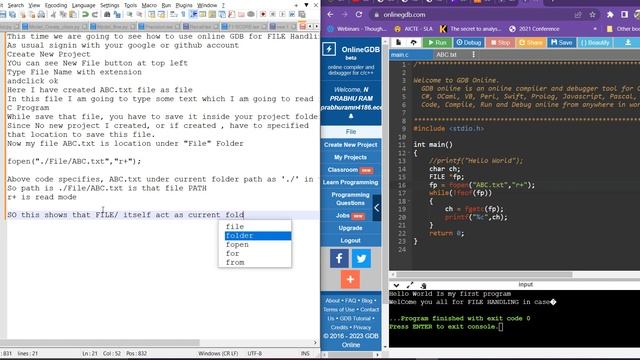Open the Replace dialog icon in Notepad++

coord(117,14)
